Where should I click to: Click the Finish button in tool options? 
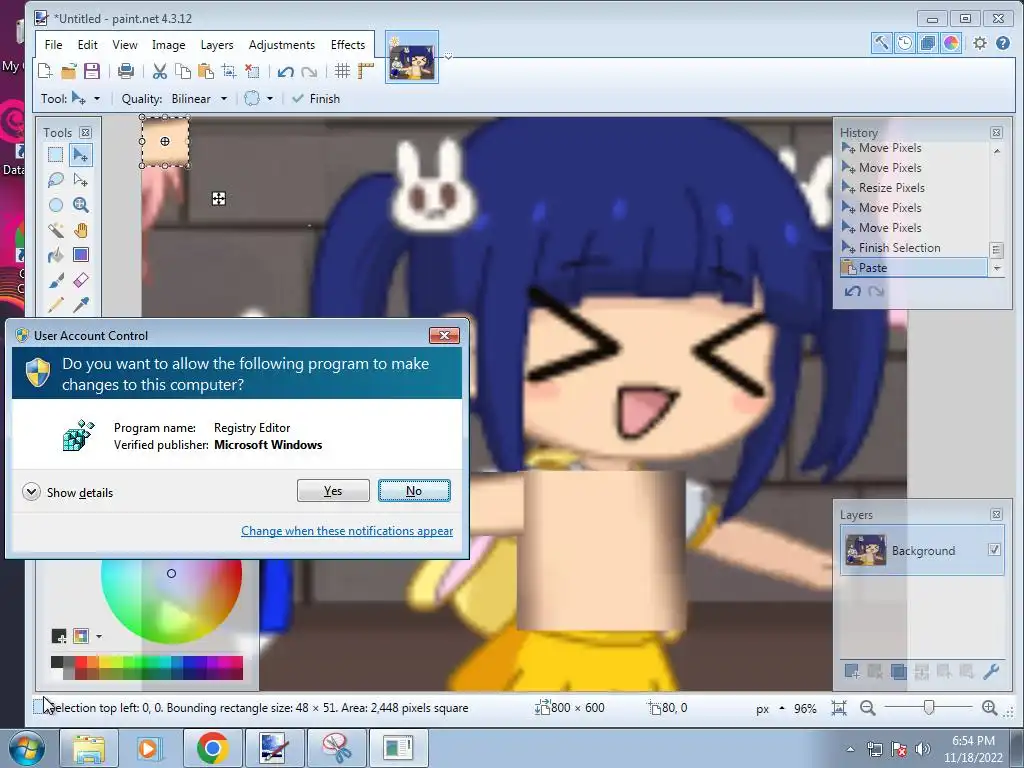coord(316,99)
